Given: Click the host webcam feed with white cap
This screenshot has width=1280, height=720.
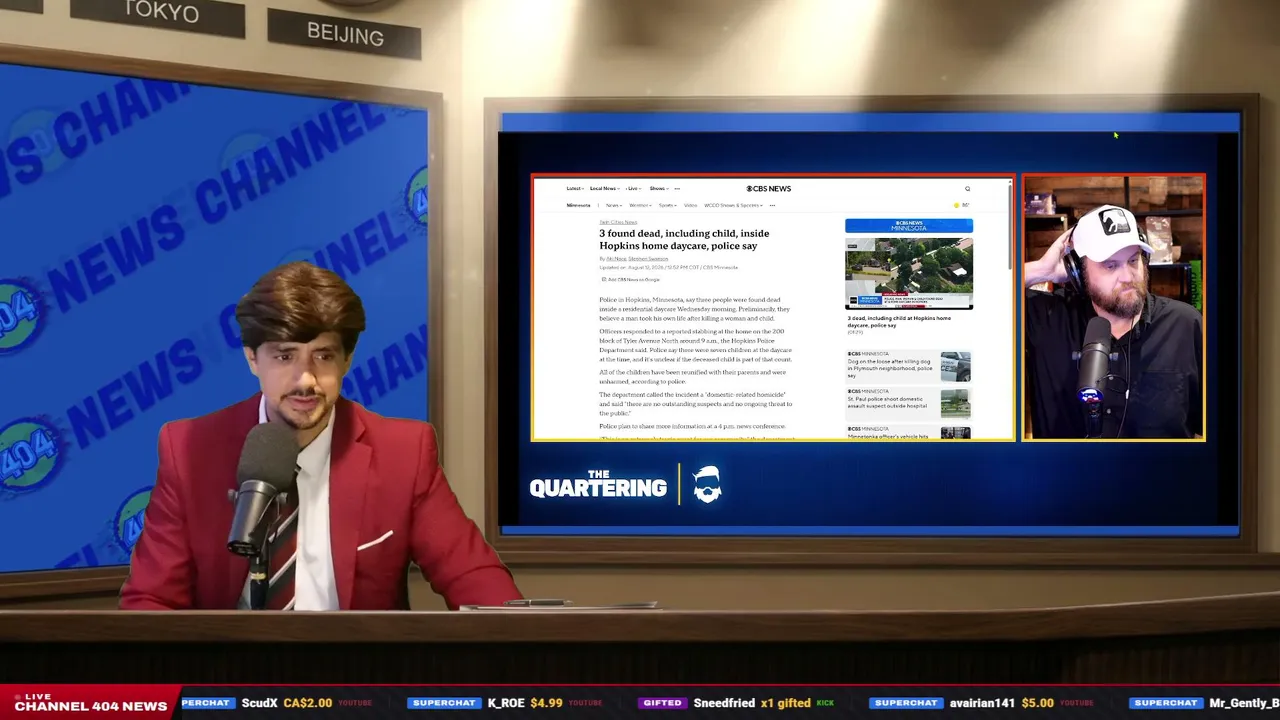Looking at the screenshot, I should [x=1114, y=308].
